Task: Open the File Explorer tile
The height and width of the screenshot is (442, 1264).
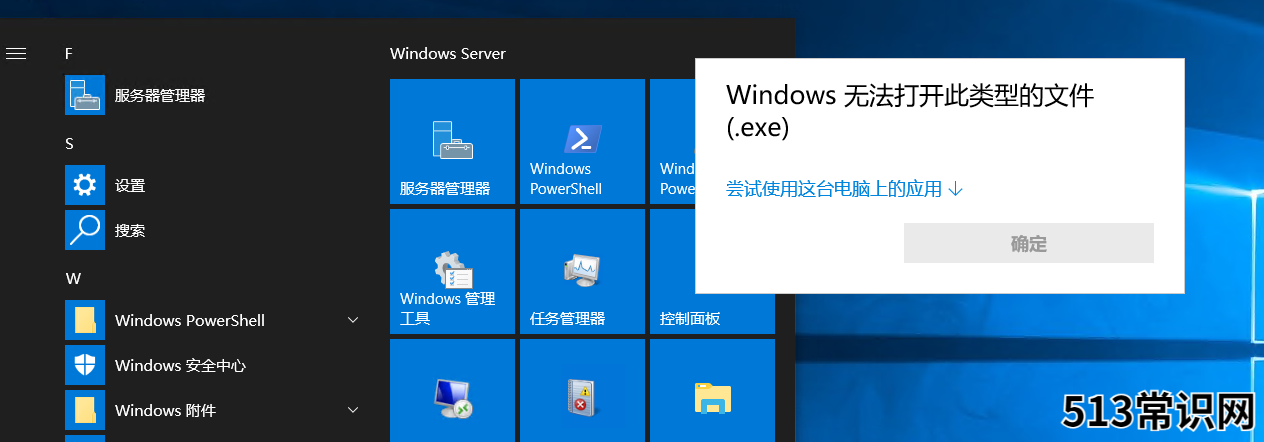Action: (x=712, y=391)
